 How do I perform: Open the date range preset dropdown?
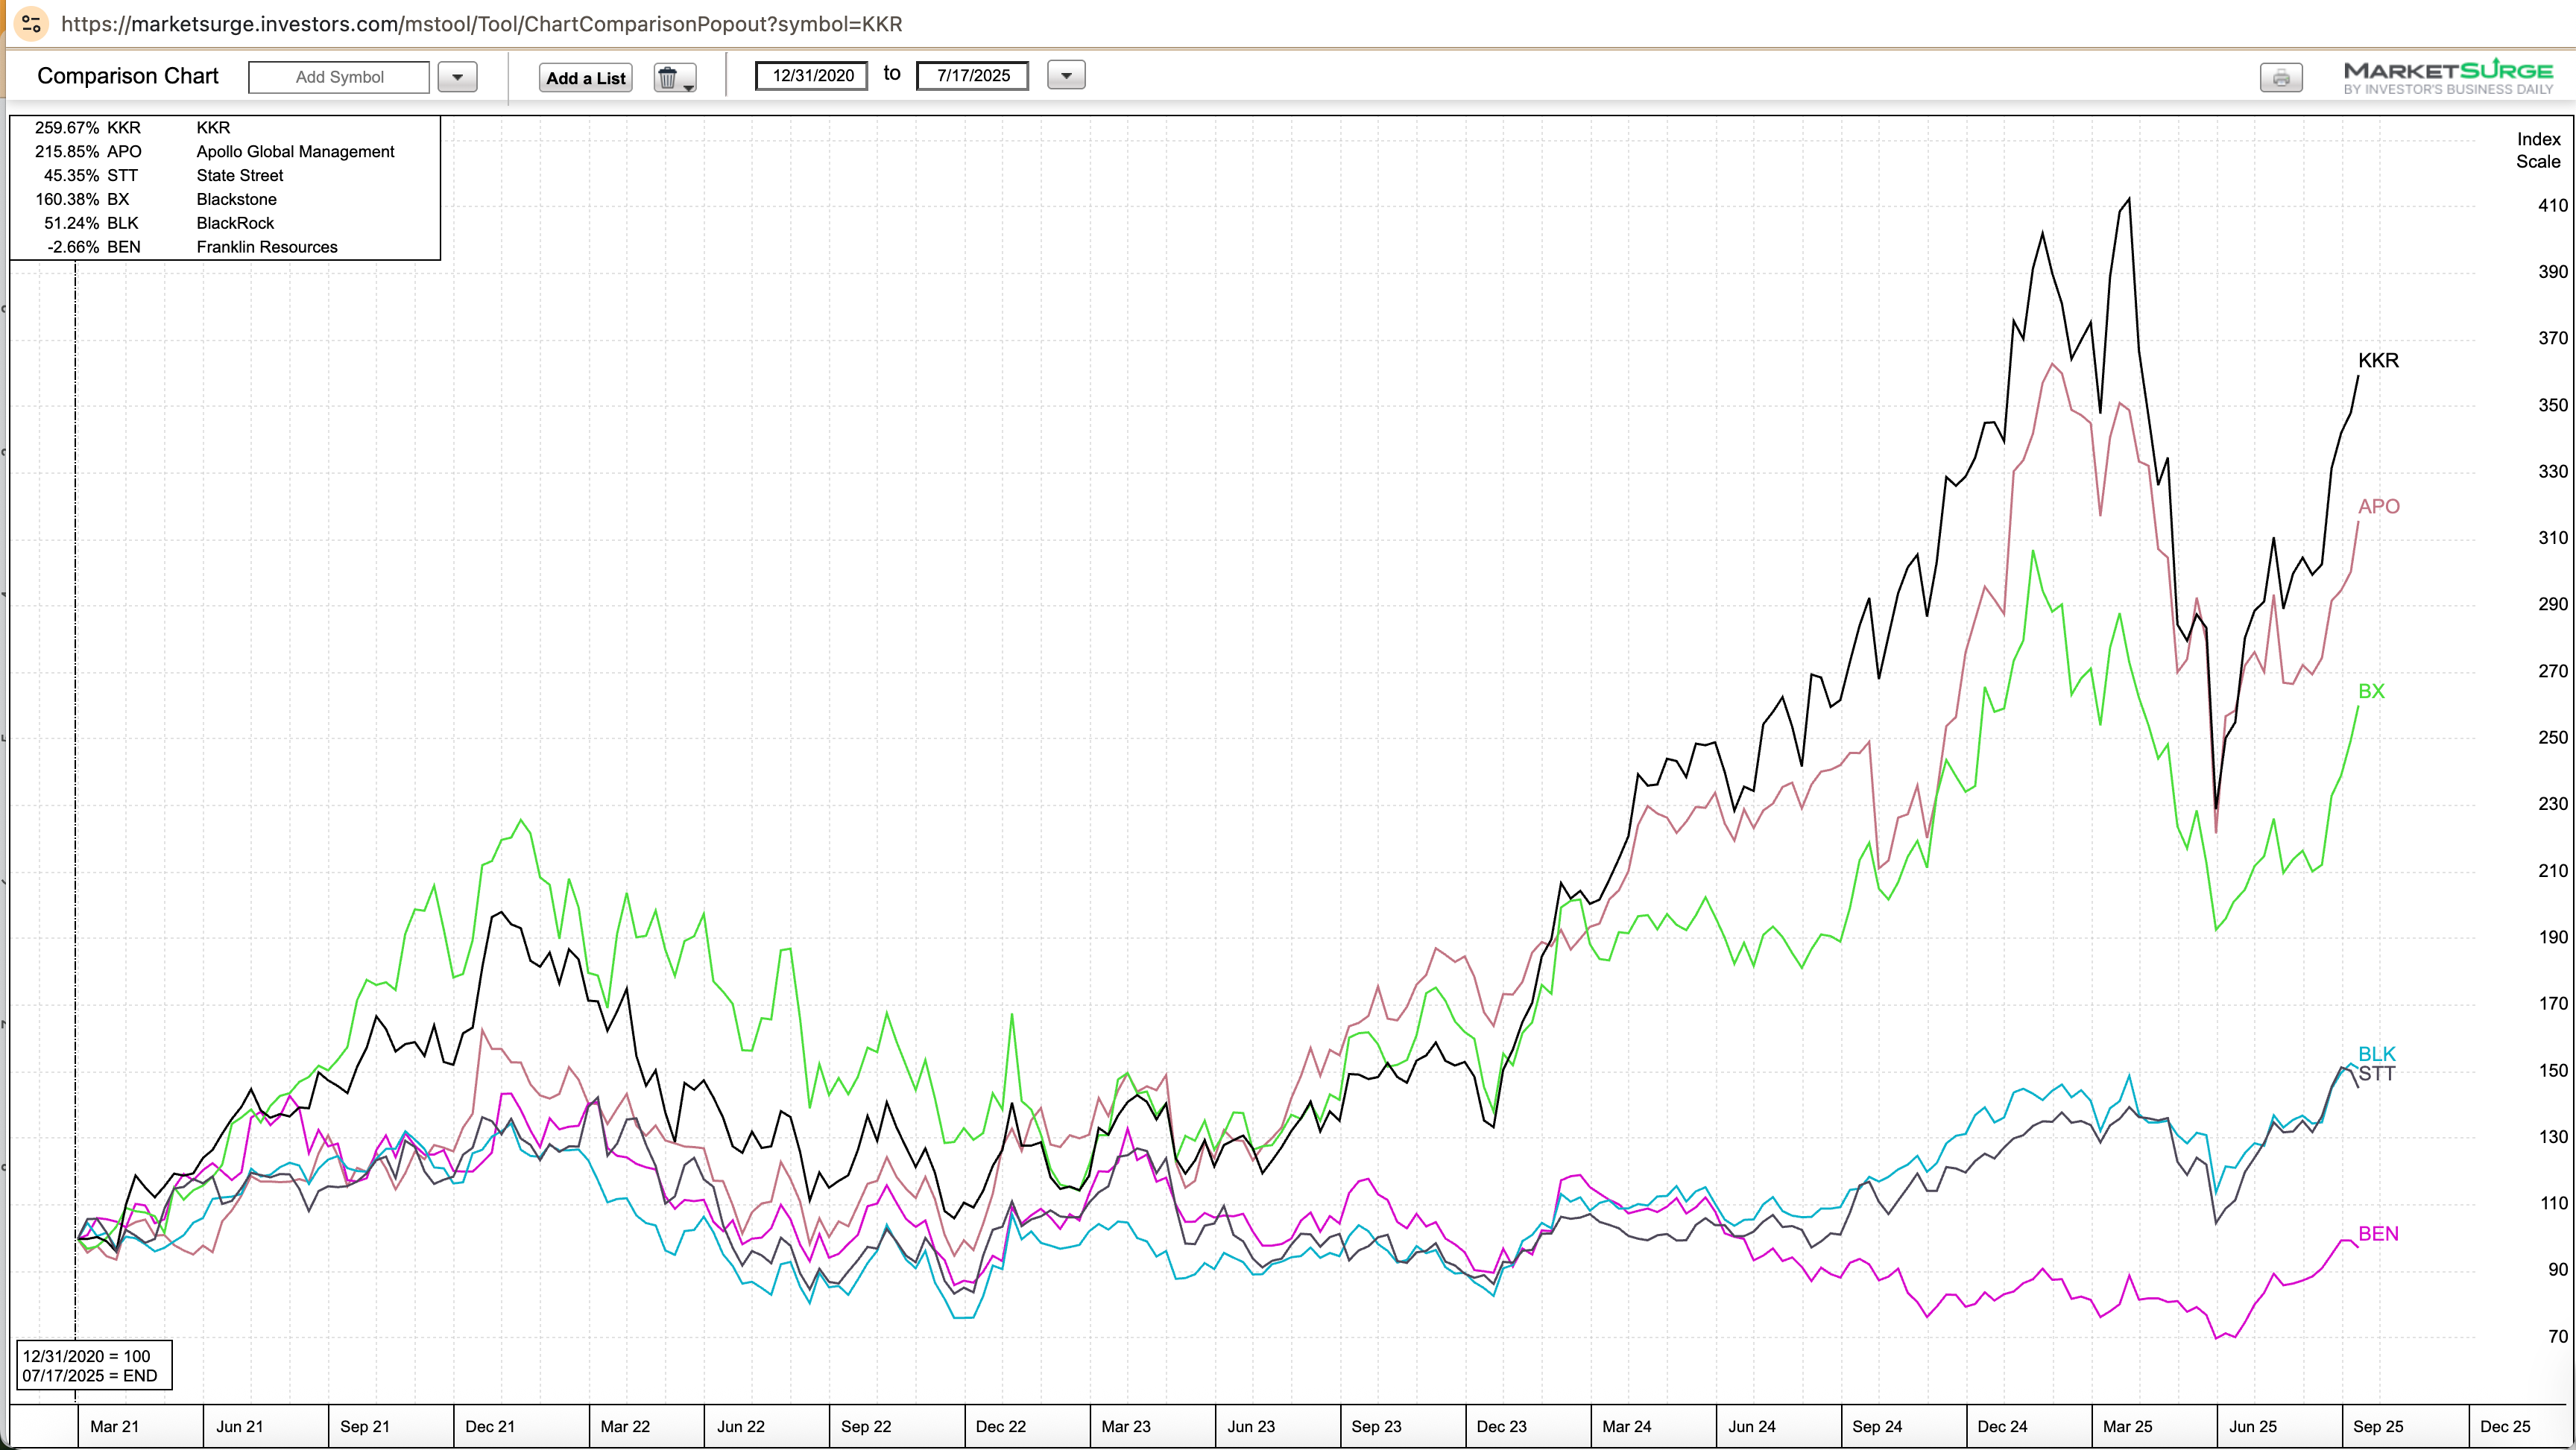[x=1066, y=75]
